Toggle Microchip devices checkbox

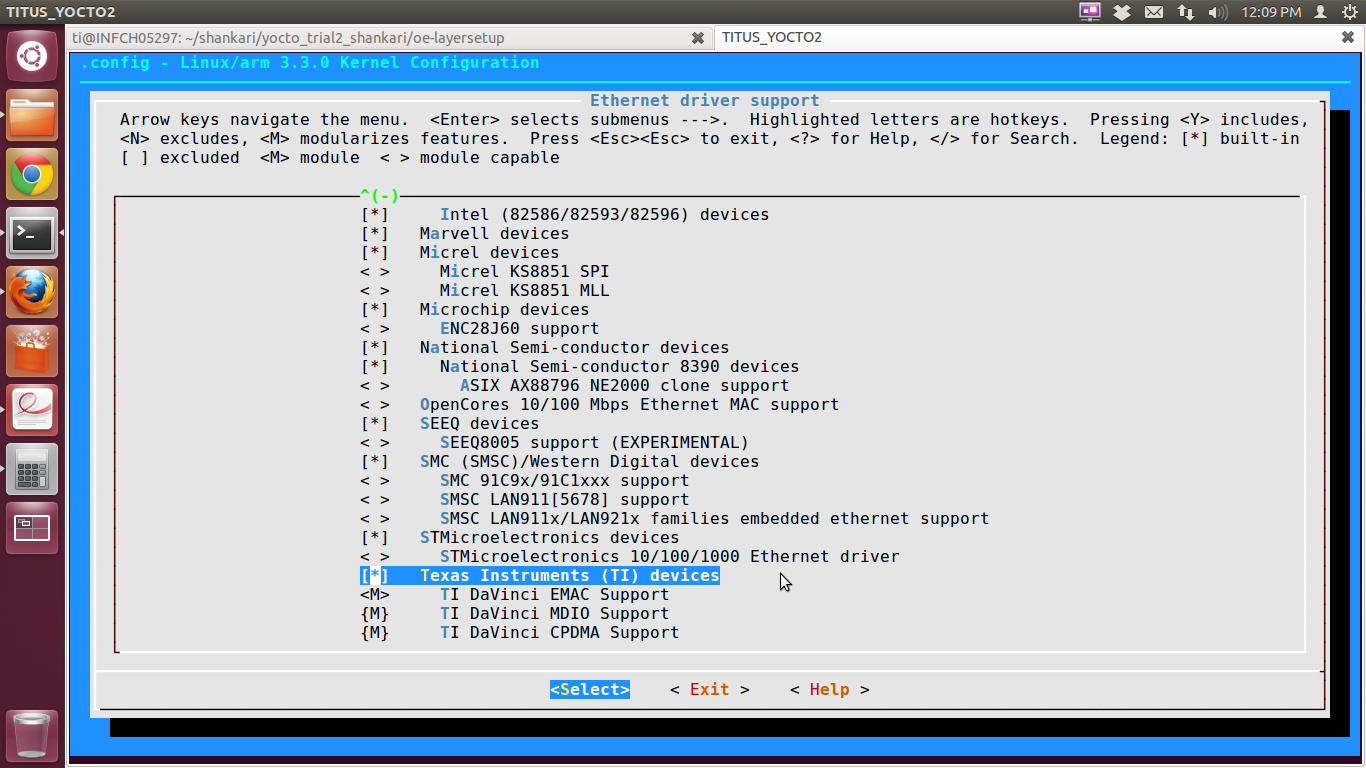point(375,309)
